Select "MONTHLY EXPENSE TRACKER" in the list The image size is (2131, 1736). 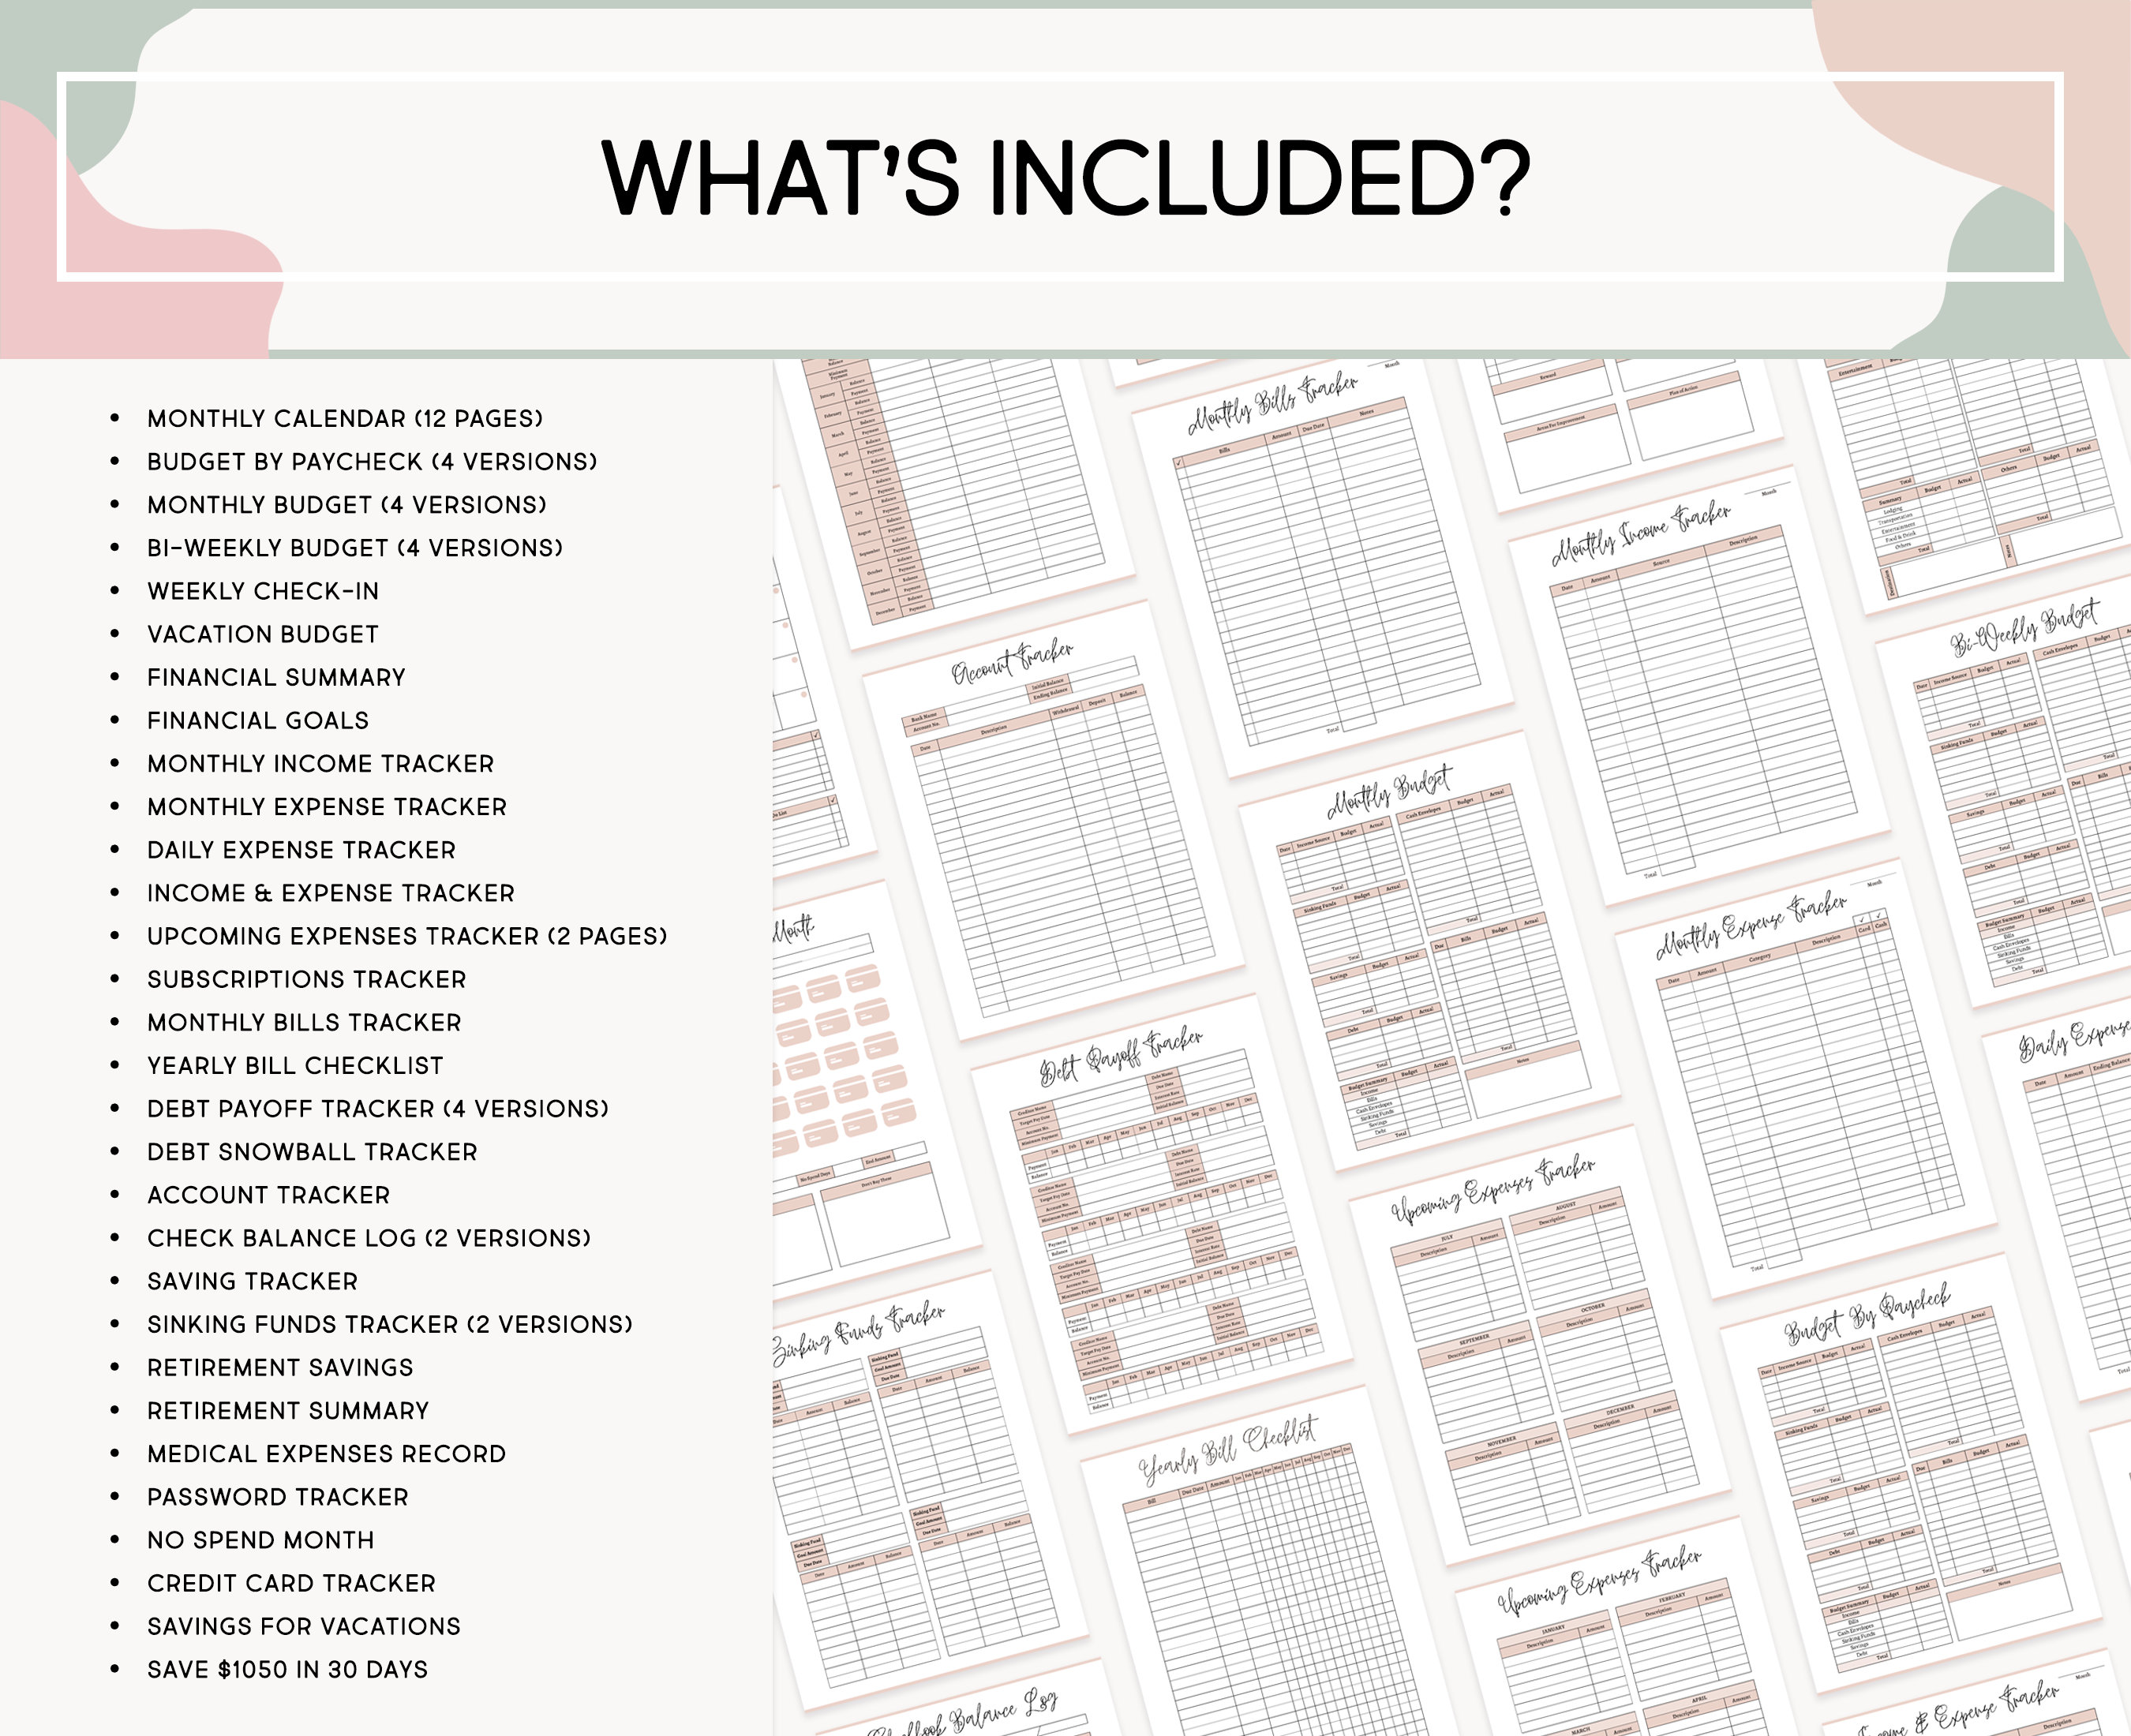327,807
